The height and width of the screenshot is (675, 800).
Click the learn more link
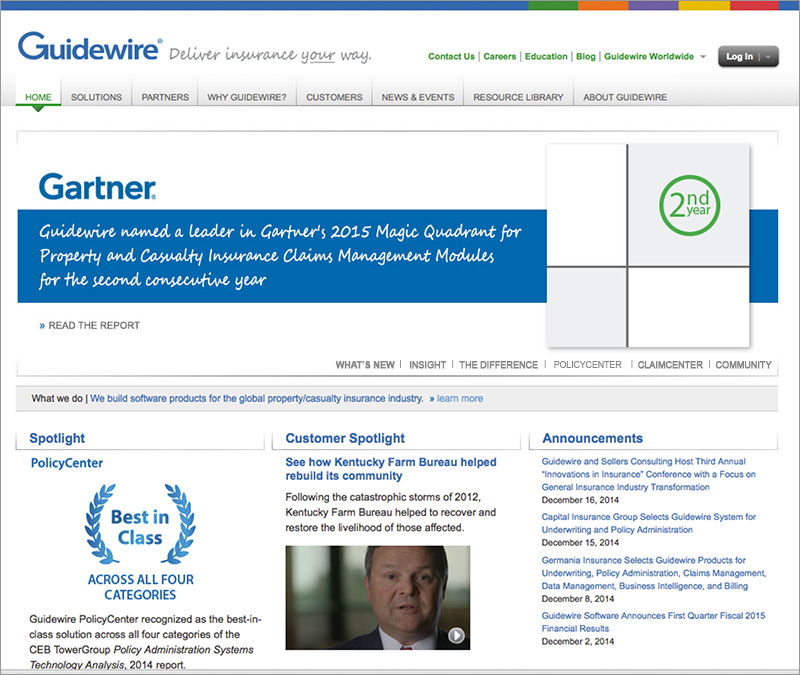tap(460, 398)
